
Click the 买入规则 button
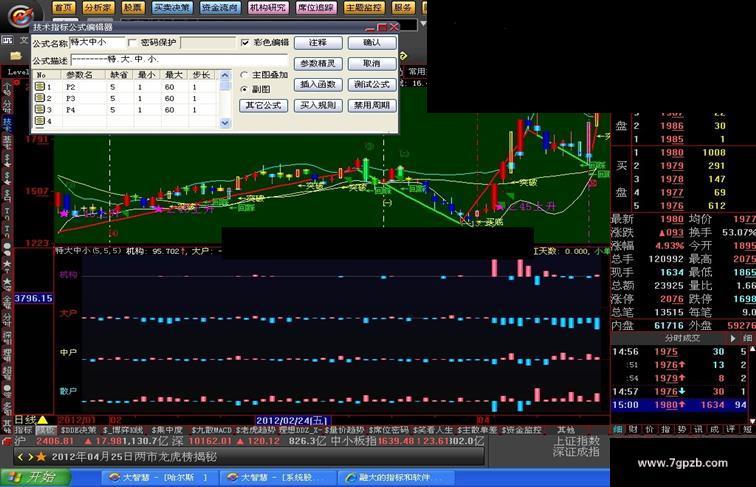click(318, 106)
